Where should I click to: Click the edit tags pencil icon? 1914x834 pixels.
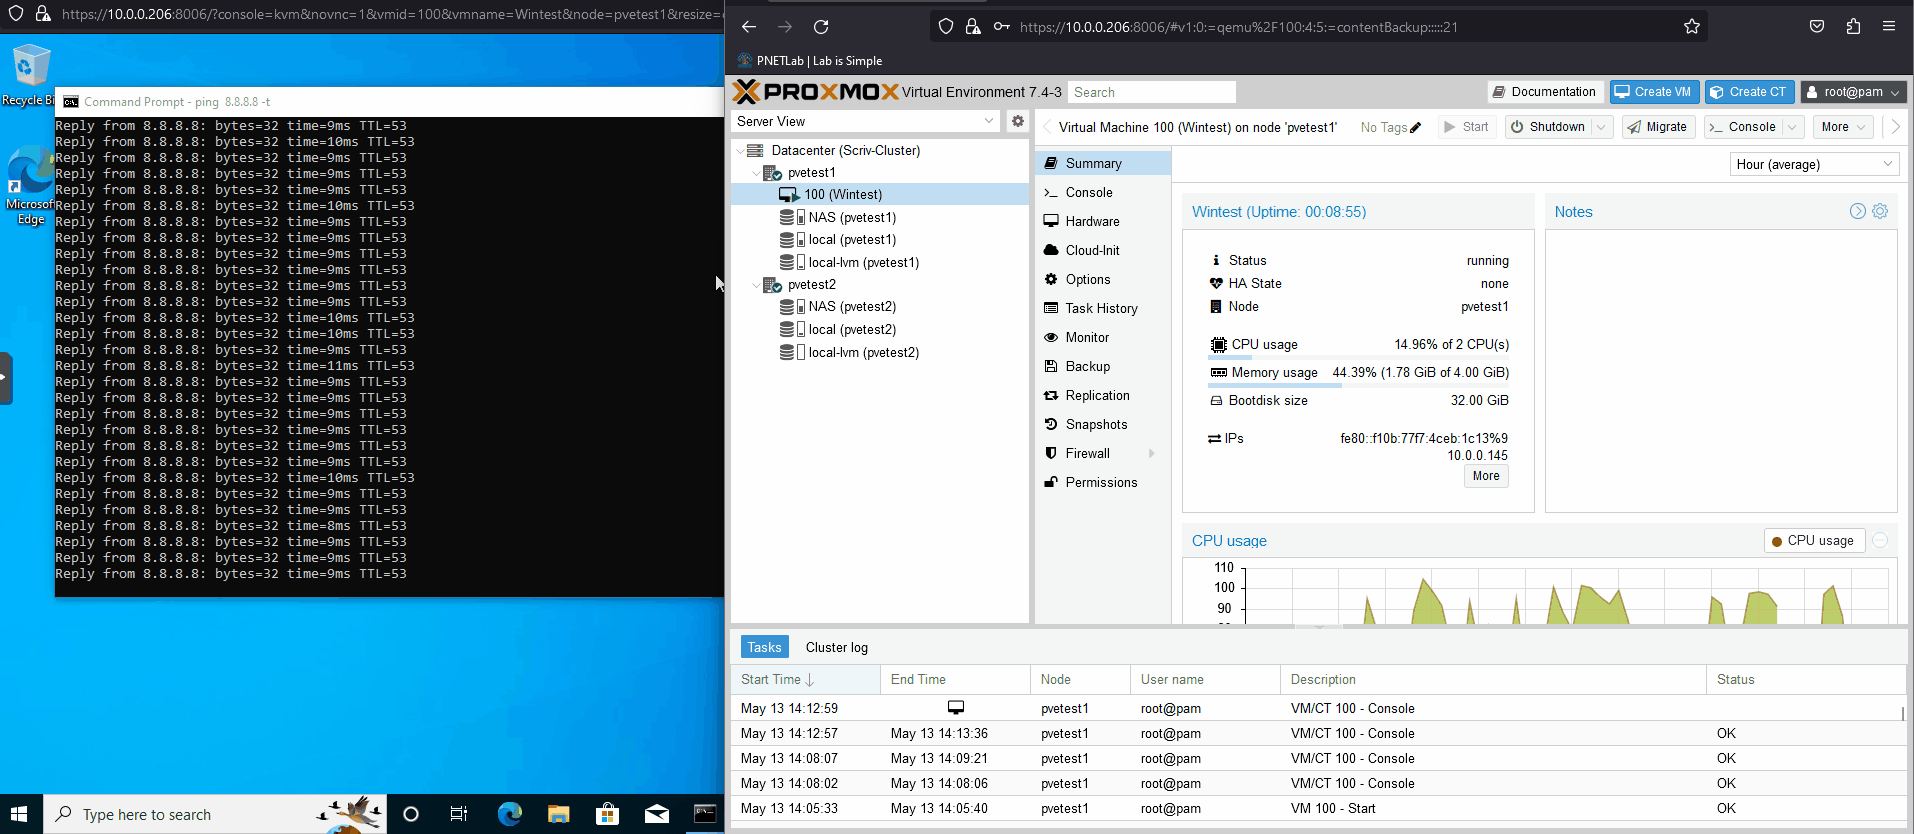pyautogui.click(x=1415, y=127)
